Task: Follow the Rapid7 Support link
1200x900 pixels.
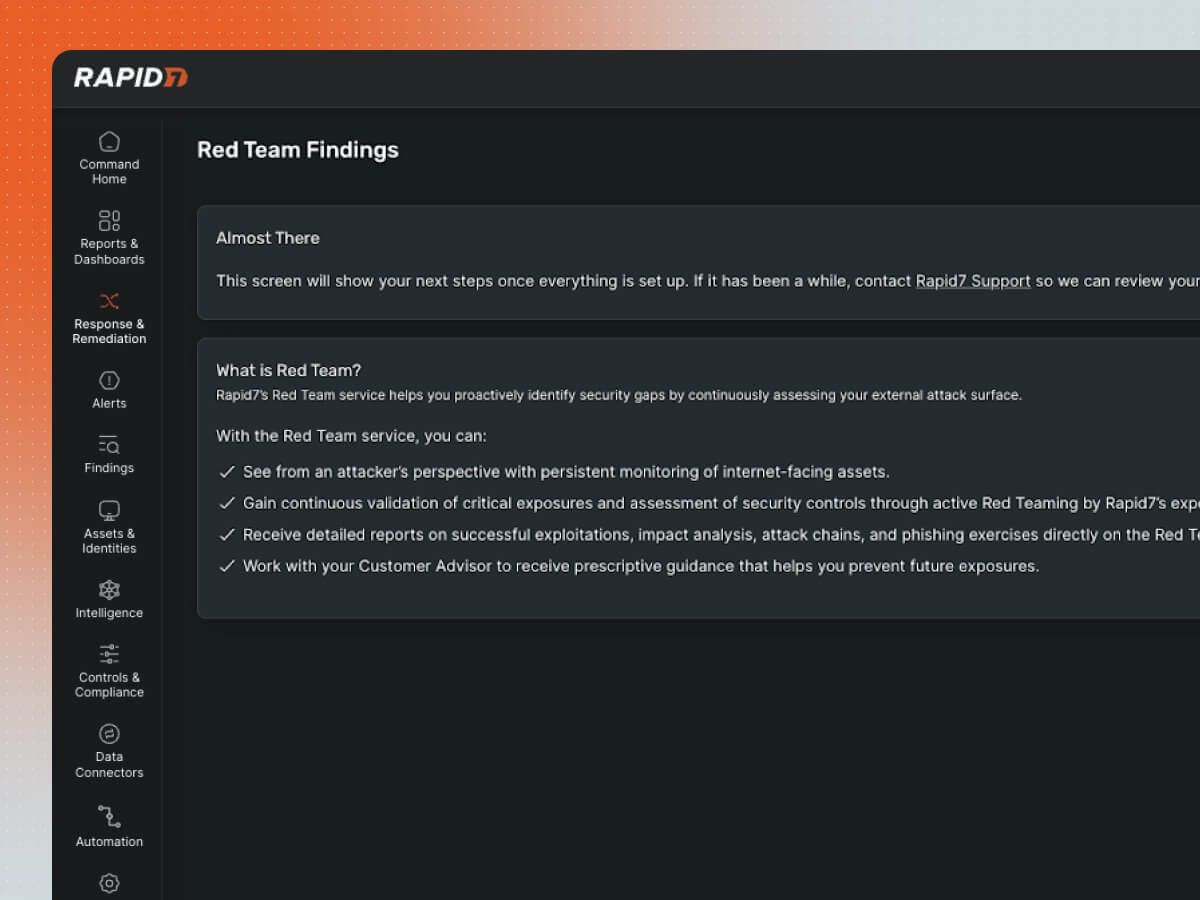Action: [972, 281]
